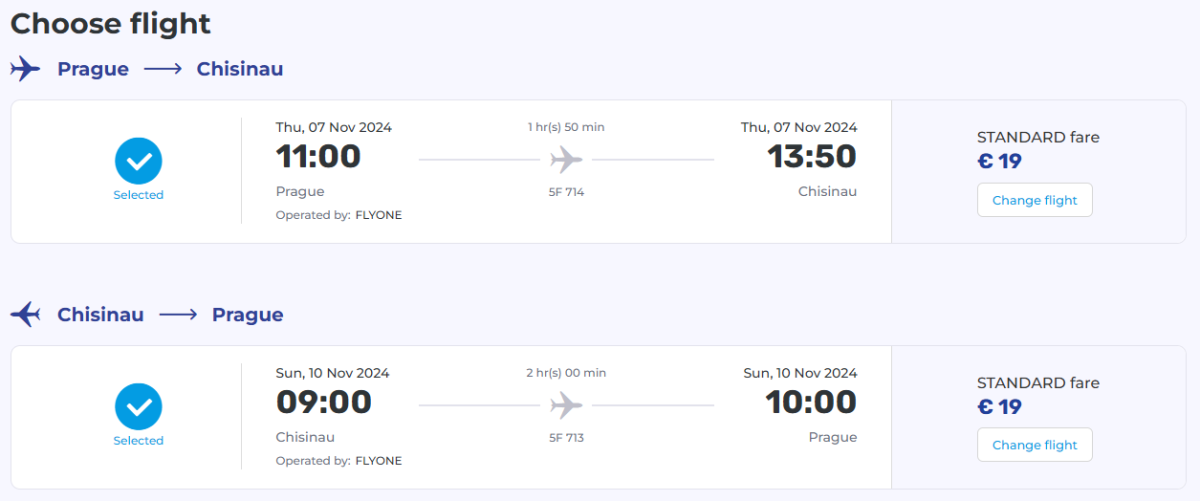
Task: Click the Selected label under the first checkmark
Action: [x=138, y=195]
